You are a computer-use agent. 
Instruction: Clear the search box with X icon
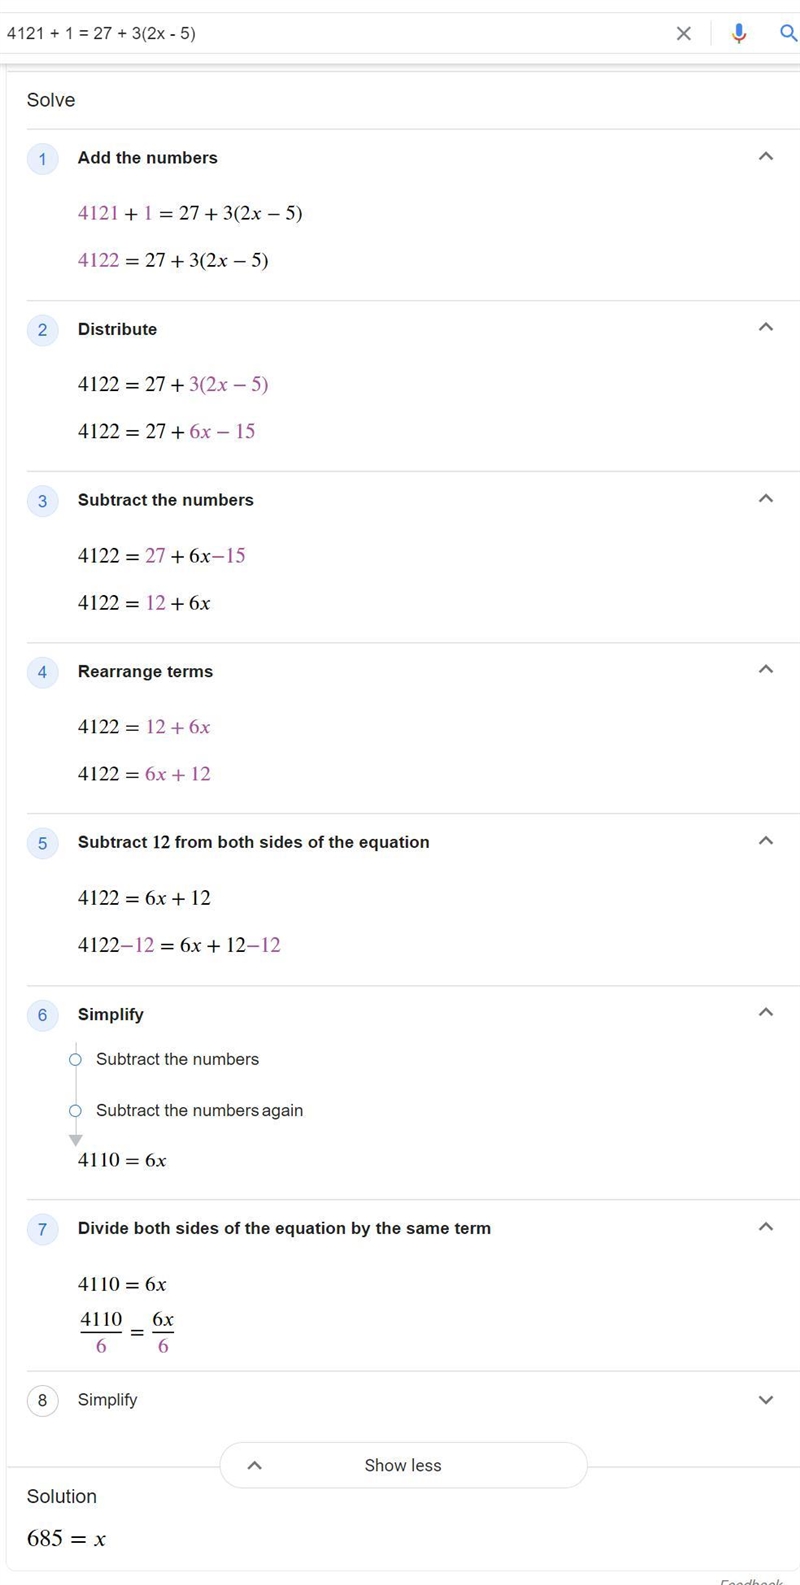[684, 34]
